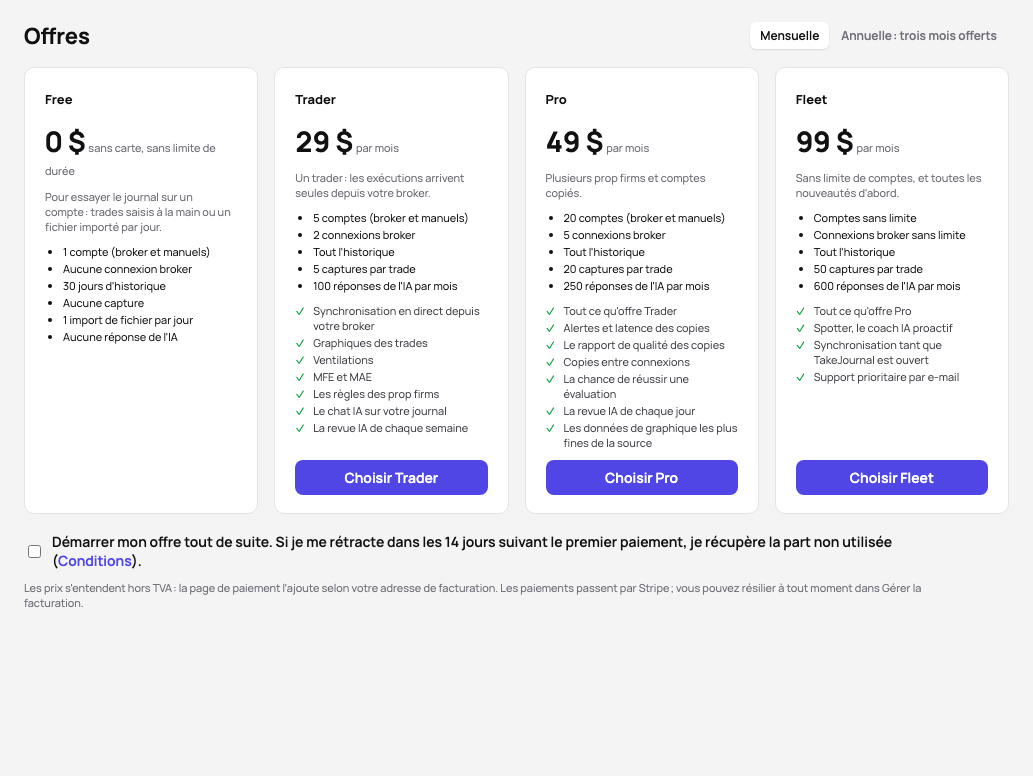Click checkmark beside La revue IA de chaque semaine
This screenshot has width=1033, height=776.
300,429
